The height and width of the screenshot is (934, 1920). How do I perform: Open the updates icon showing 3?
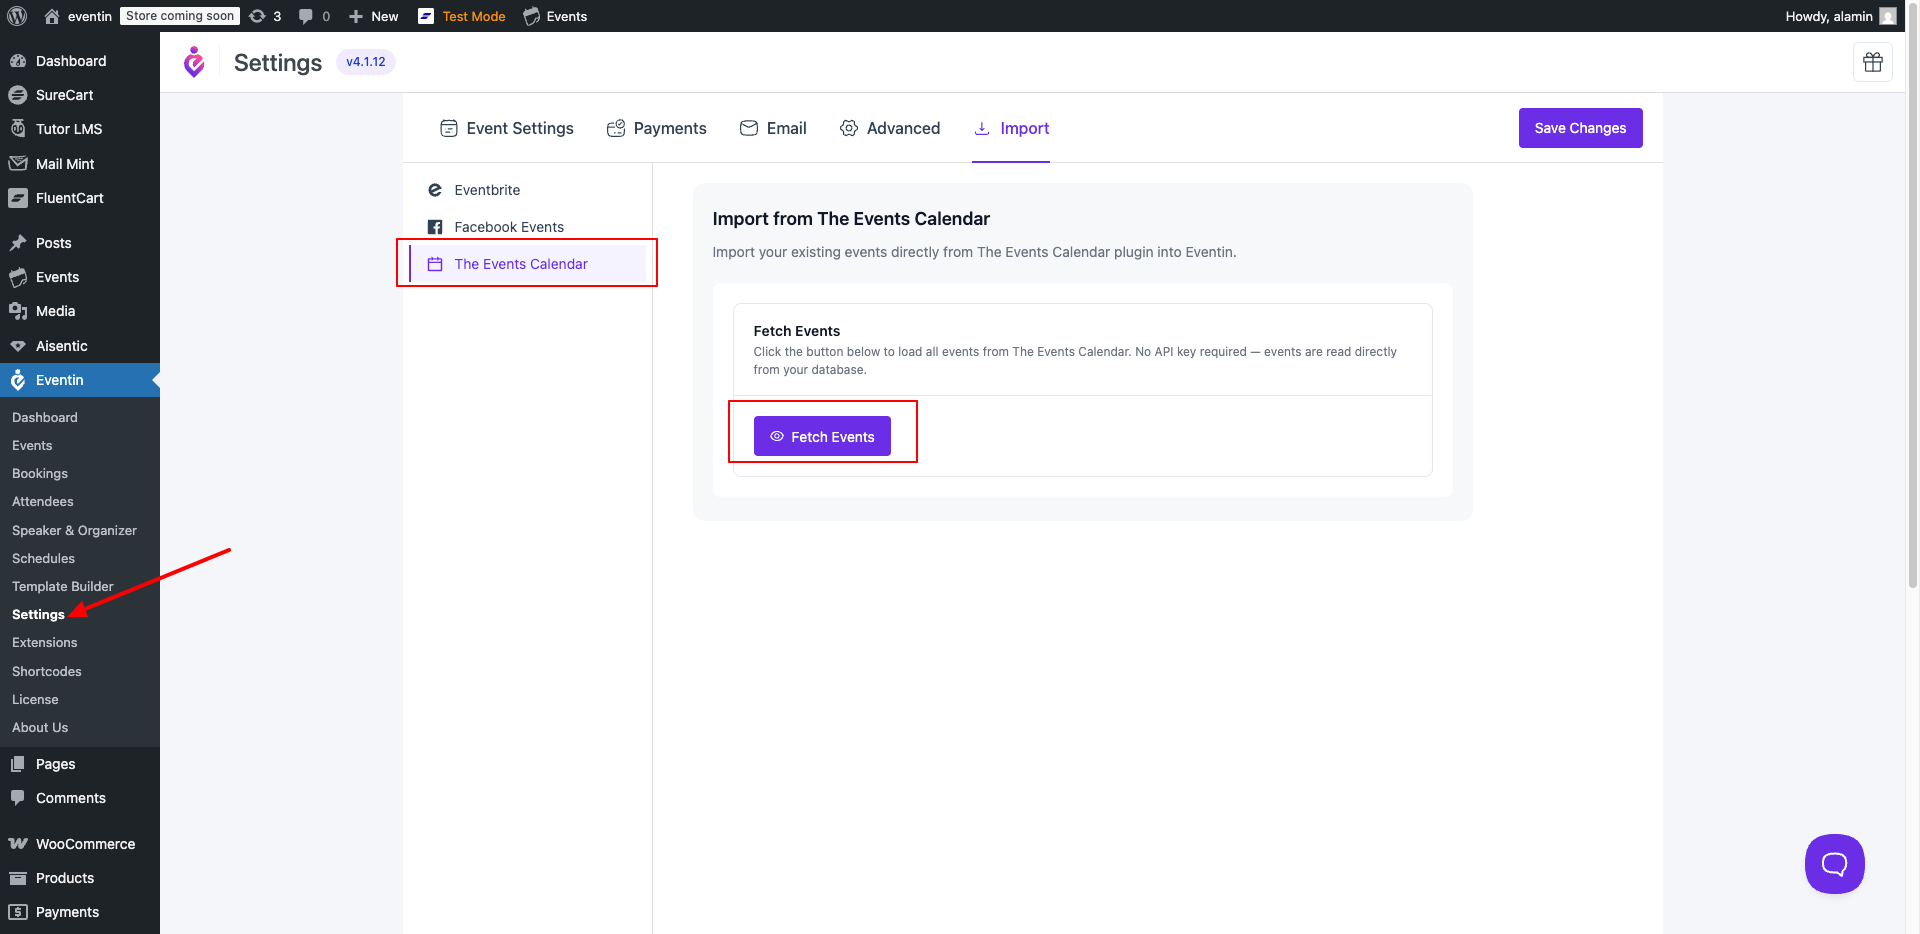click(x=258, y=16)
